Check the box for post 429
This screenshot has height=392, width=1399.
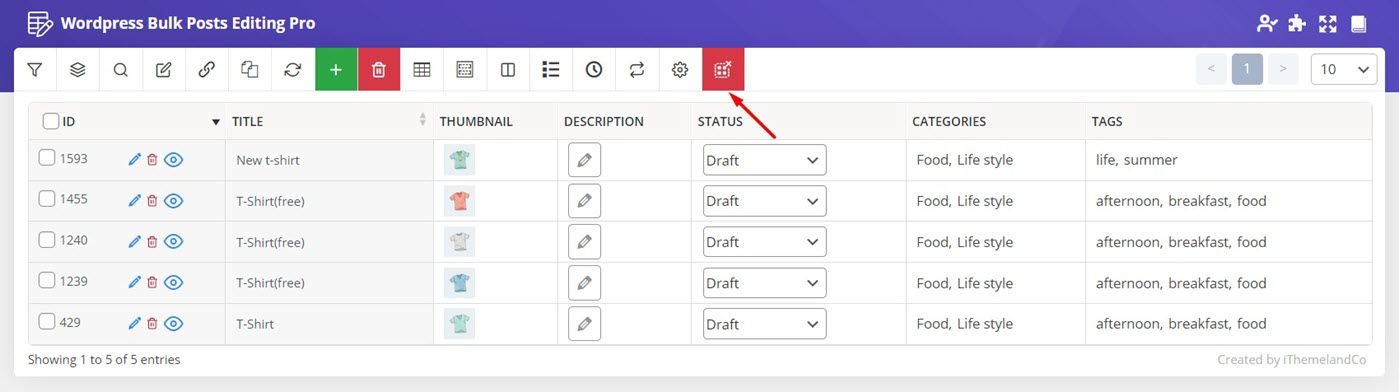coord(47,321)
